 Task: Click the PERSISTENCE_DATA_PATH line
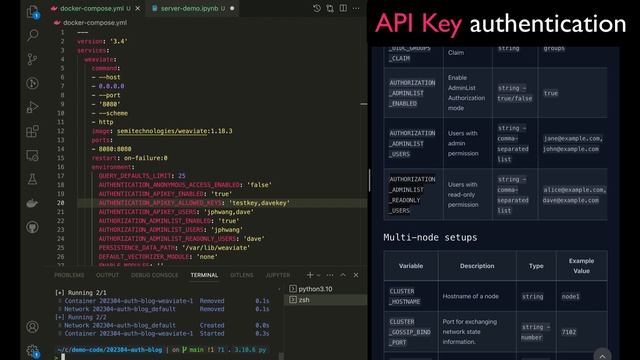[174, 248]
